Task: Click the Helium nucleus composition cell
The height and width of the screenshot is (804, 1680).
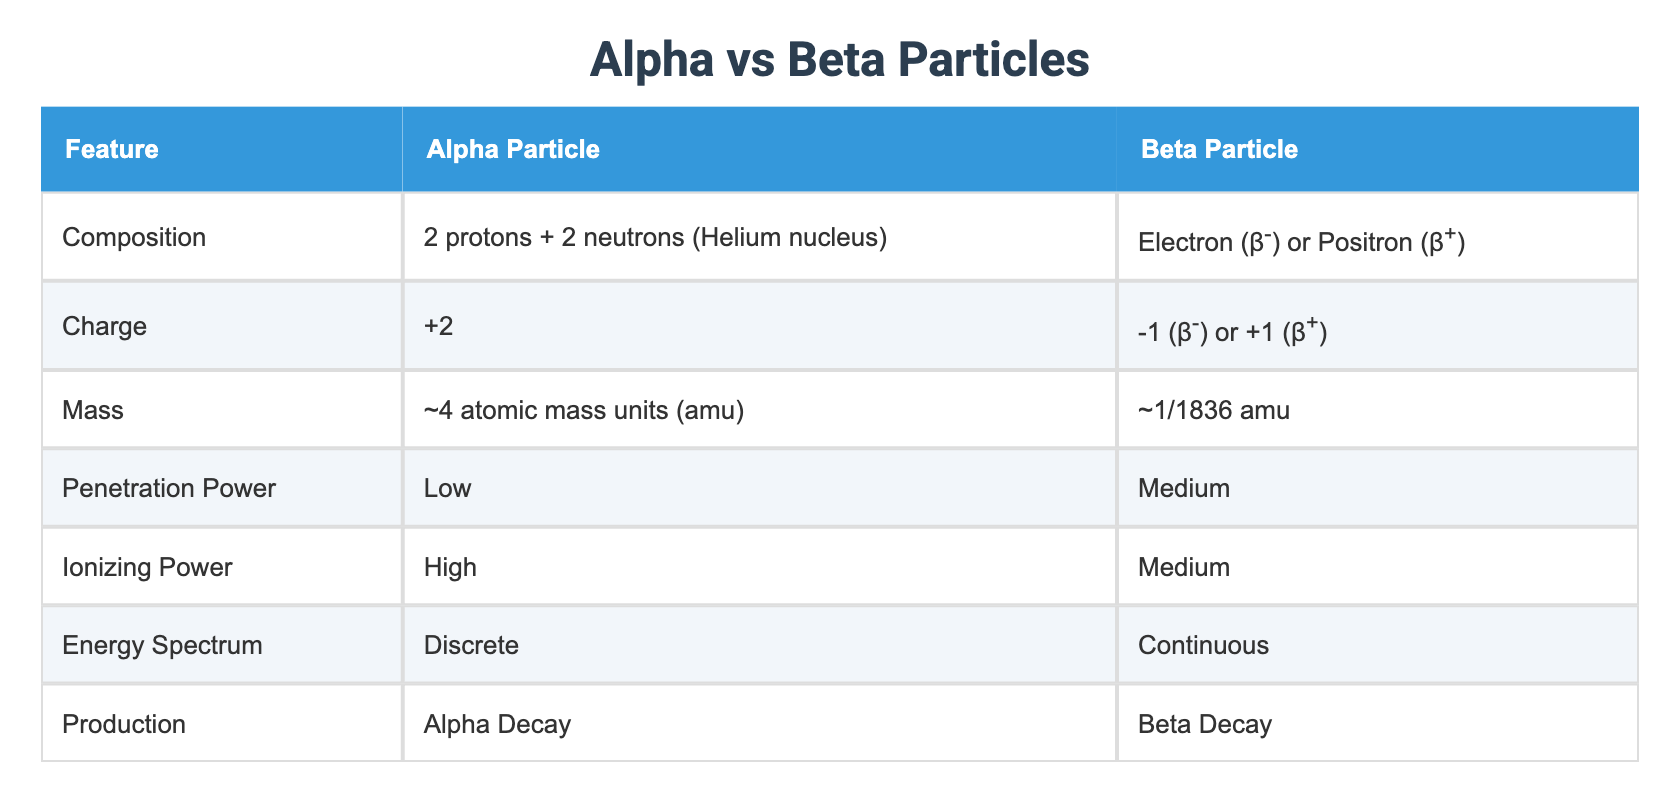Action: [x=759, y=237]
